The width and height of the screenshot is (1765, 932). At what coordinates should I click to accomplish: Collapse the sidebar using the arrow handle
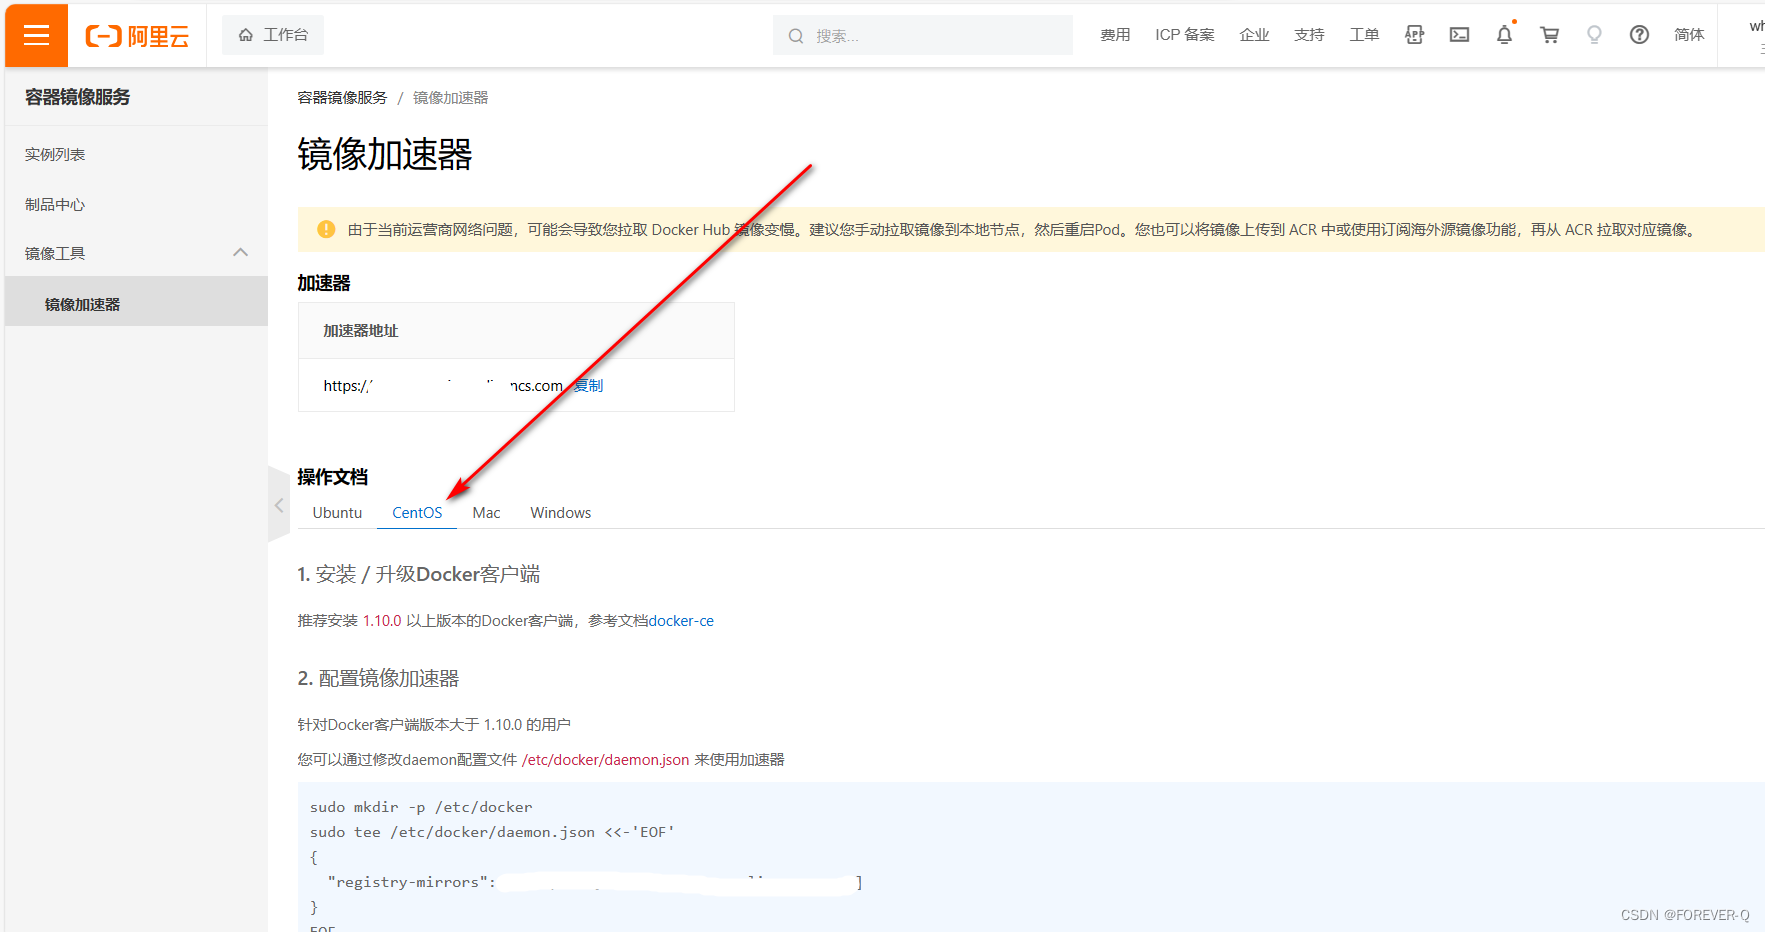tap(279, 505)
